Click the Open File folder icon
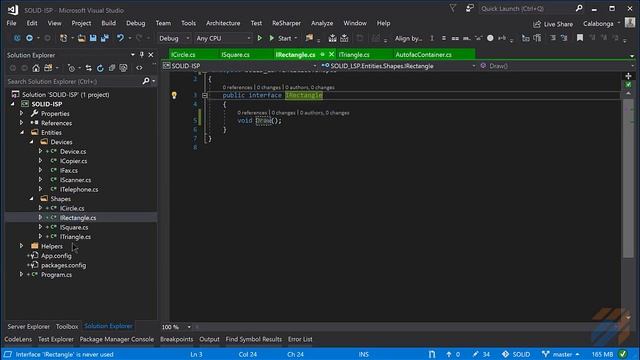640x360 pixels. point(82,38)
